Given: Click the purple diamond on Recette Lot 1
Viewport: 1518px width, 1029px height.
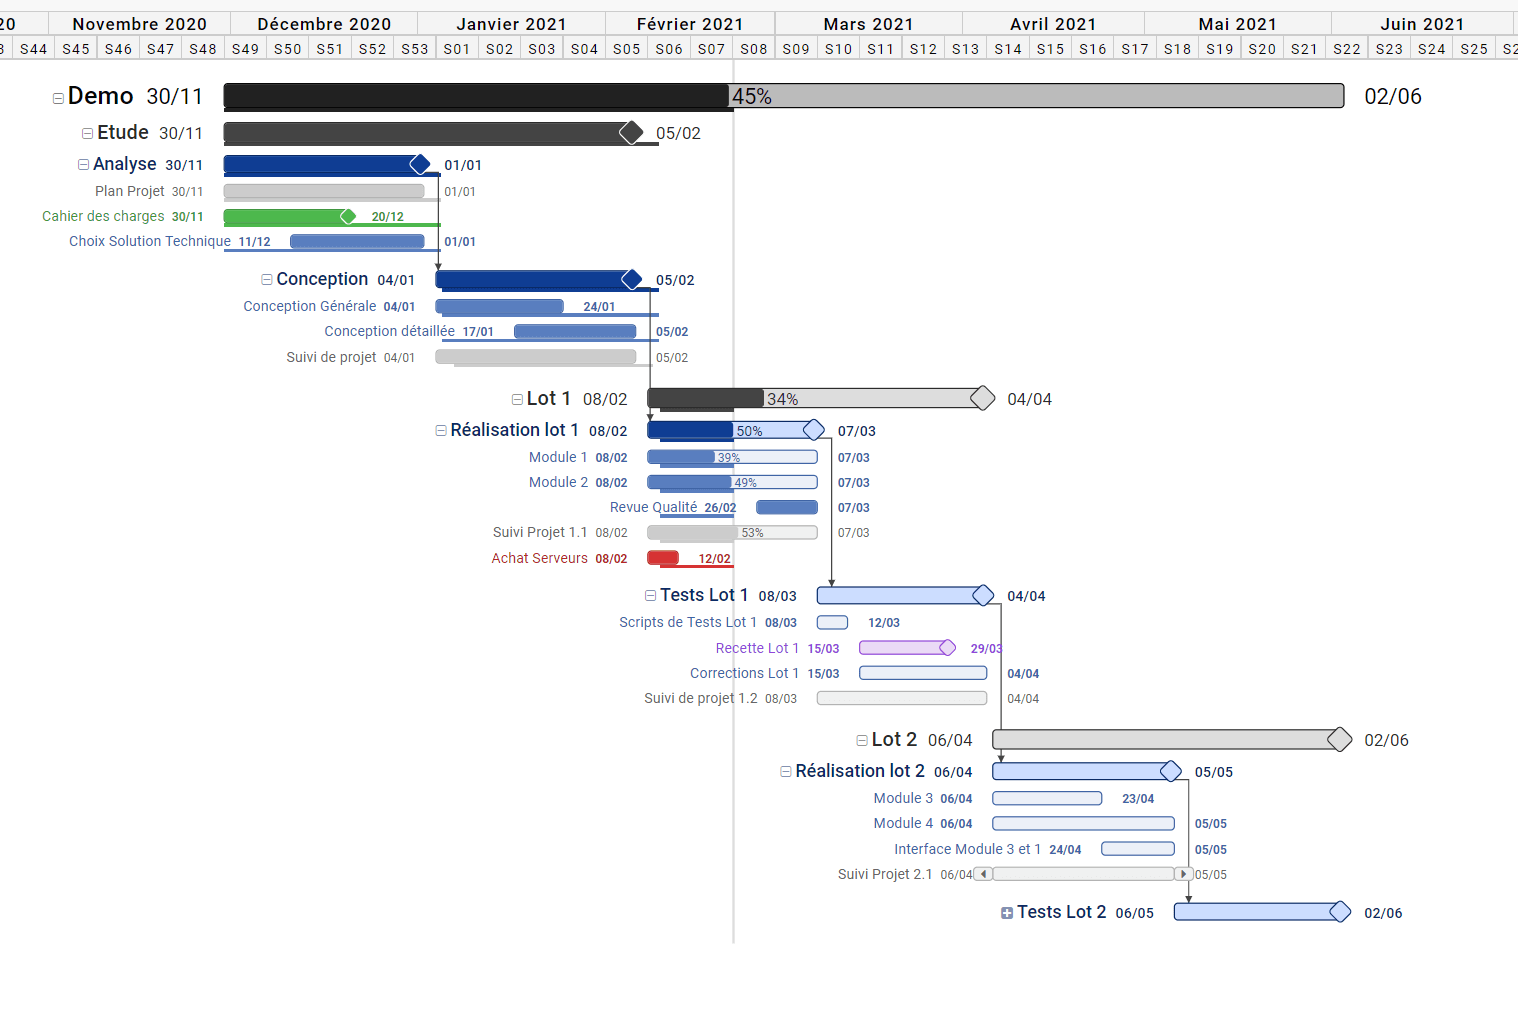Looking at the screenshot, I should [x=947, y=648].
